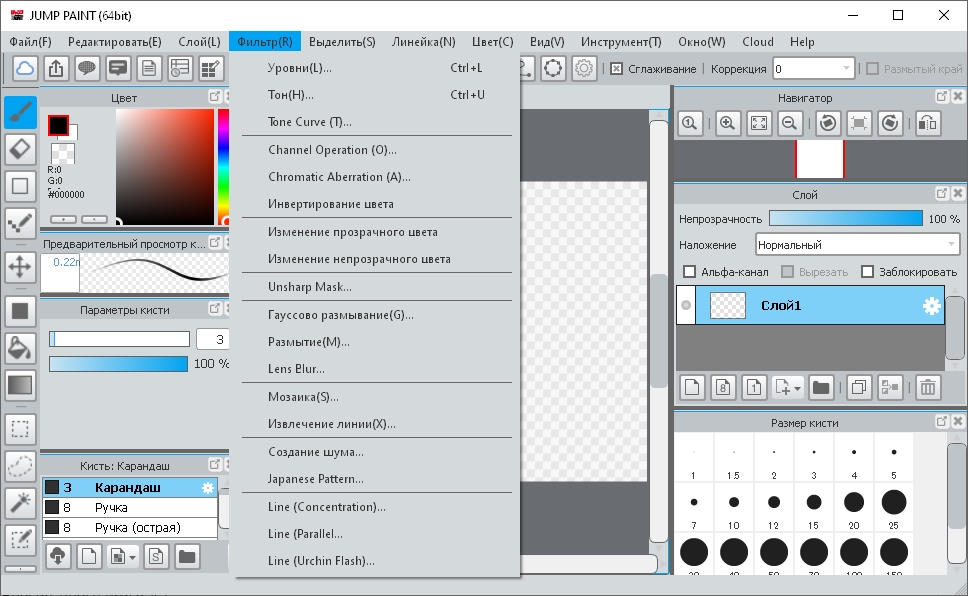The height and width of the screenshot is (596, 968).
Task: Open the Help menu
Action: point(803,42)
